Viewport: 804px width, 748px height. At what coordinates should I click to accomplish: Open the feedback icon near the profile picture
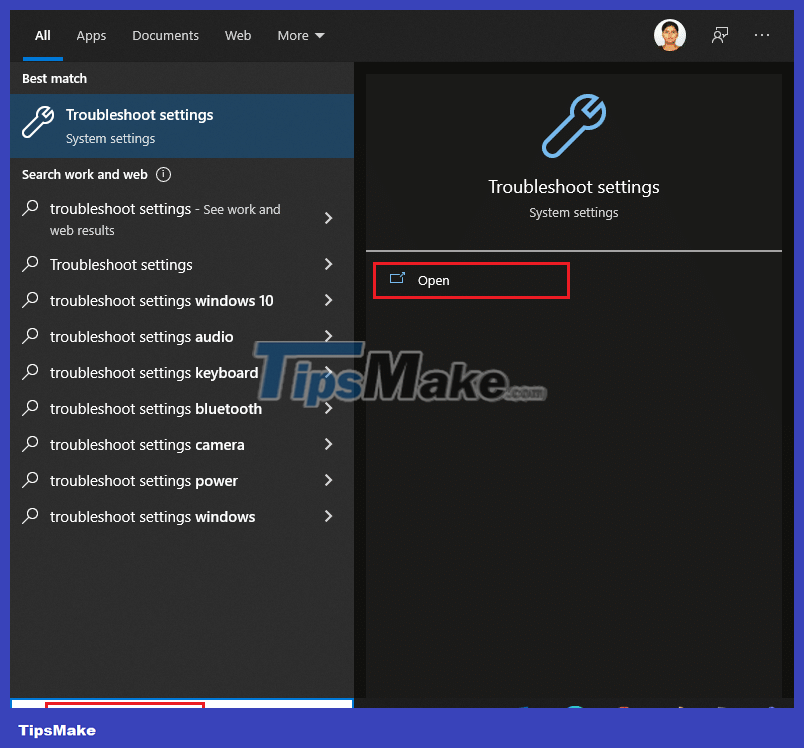coord(719,34)
